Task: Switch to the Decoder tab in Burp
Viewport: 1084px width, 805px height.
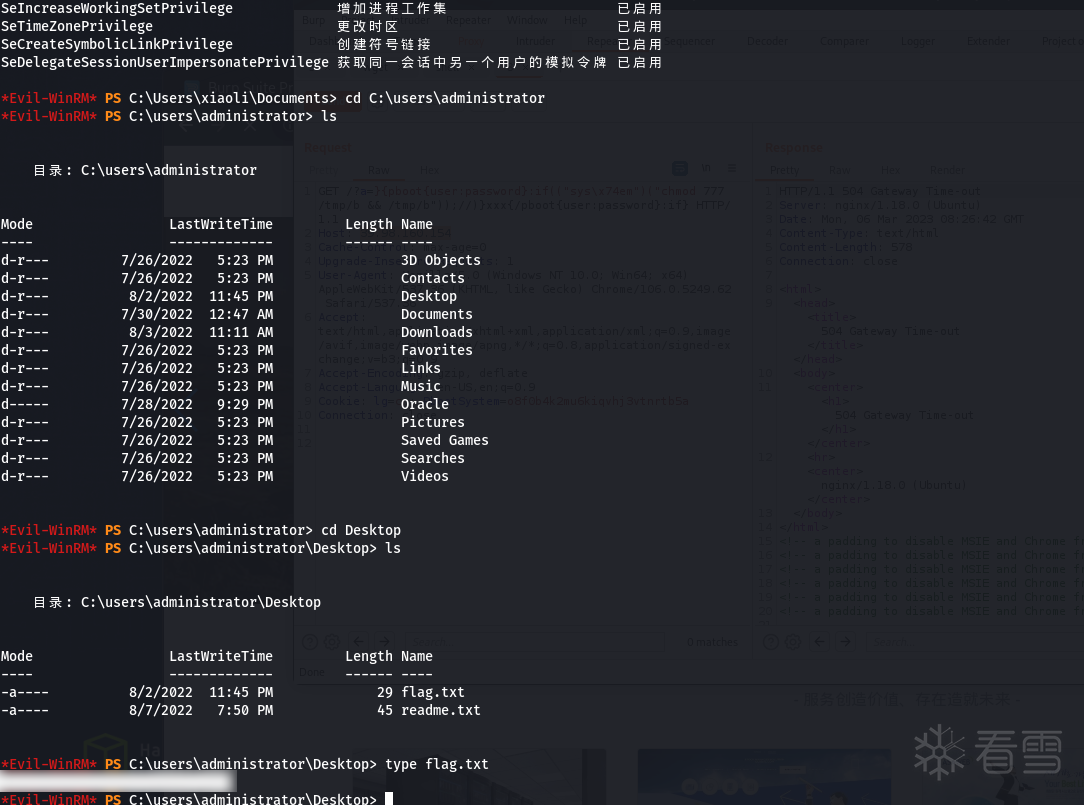Action: 767,41
